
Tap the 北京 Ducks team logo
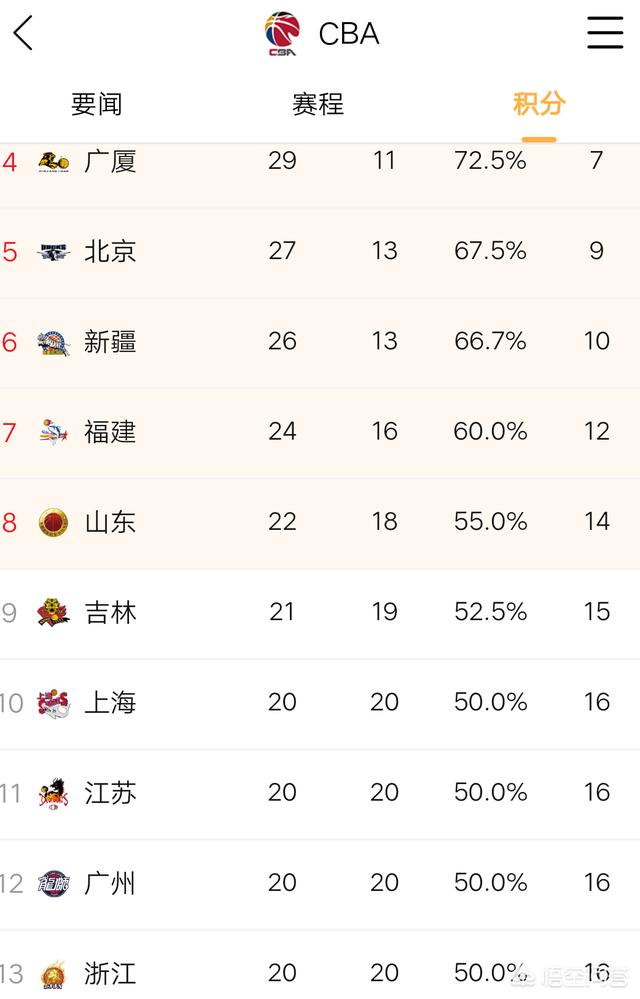tap(53, 252)
